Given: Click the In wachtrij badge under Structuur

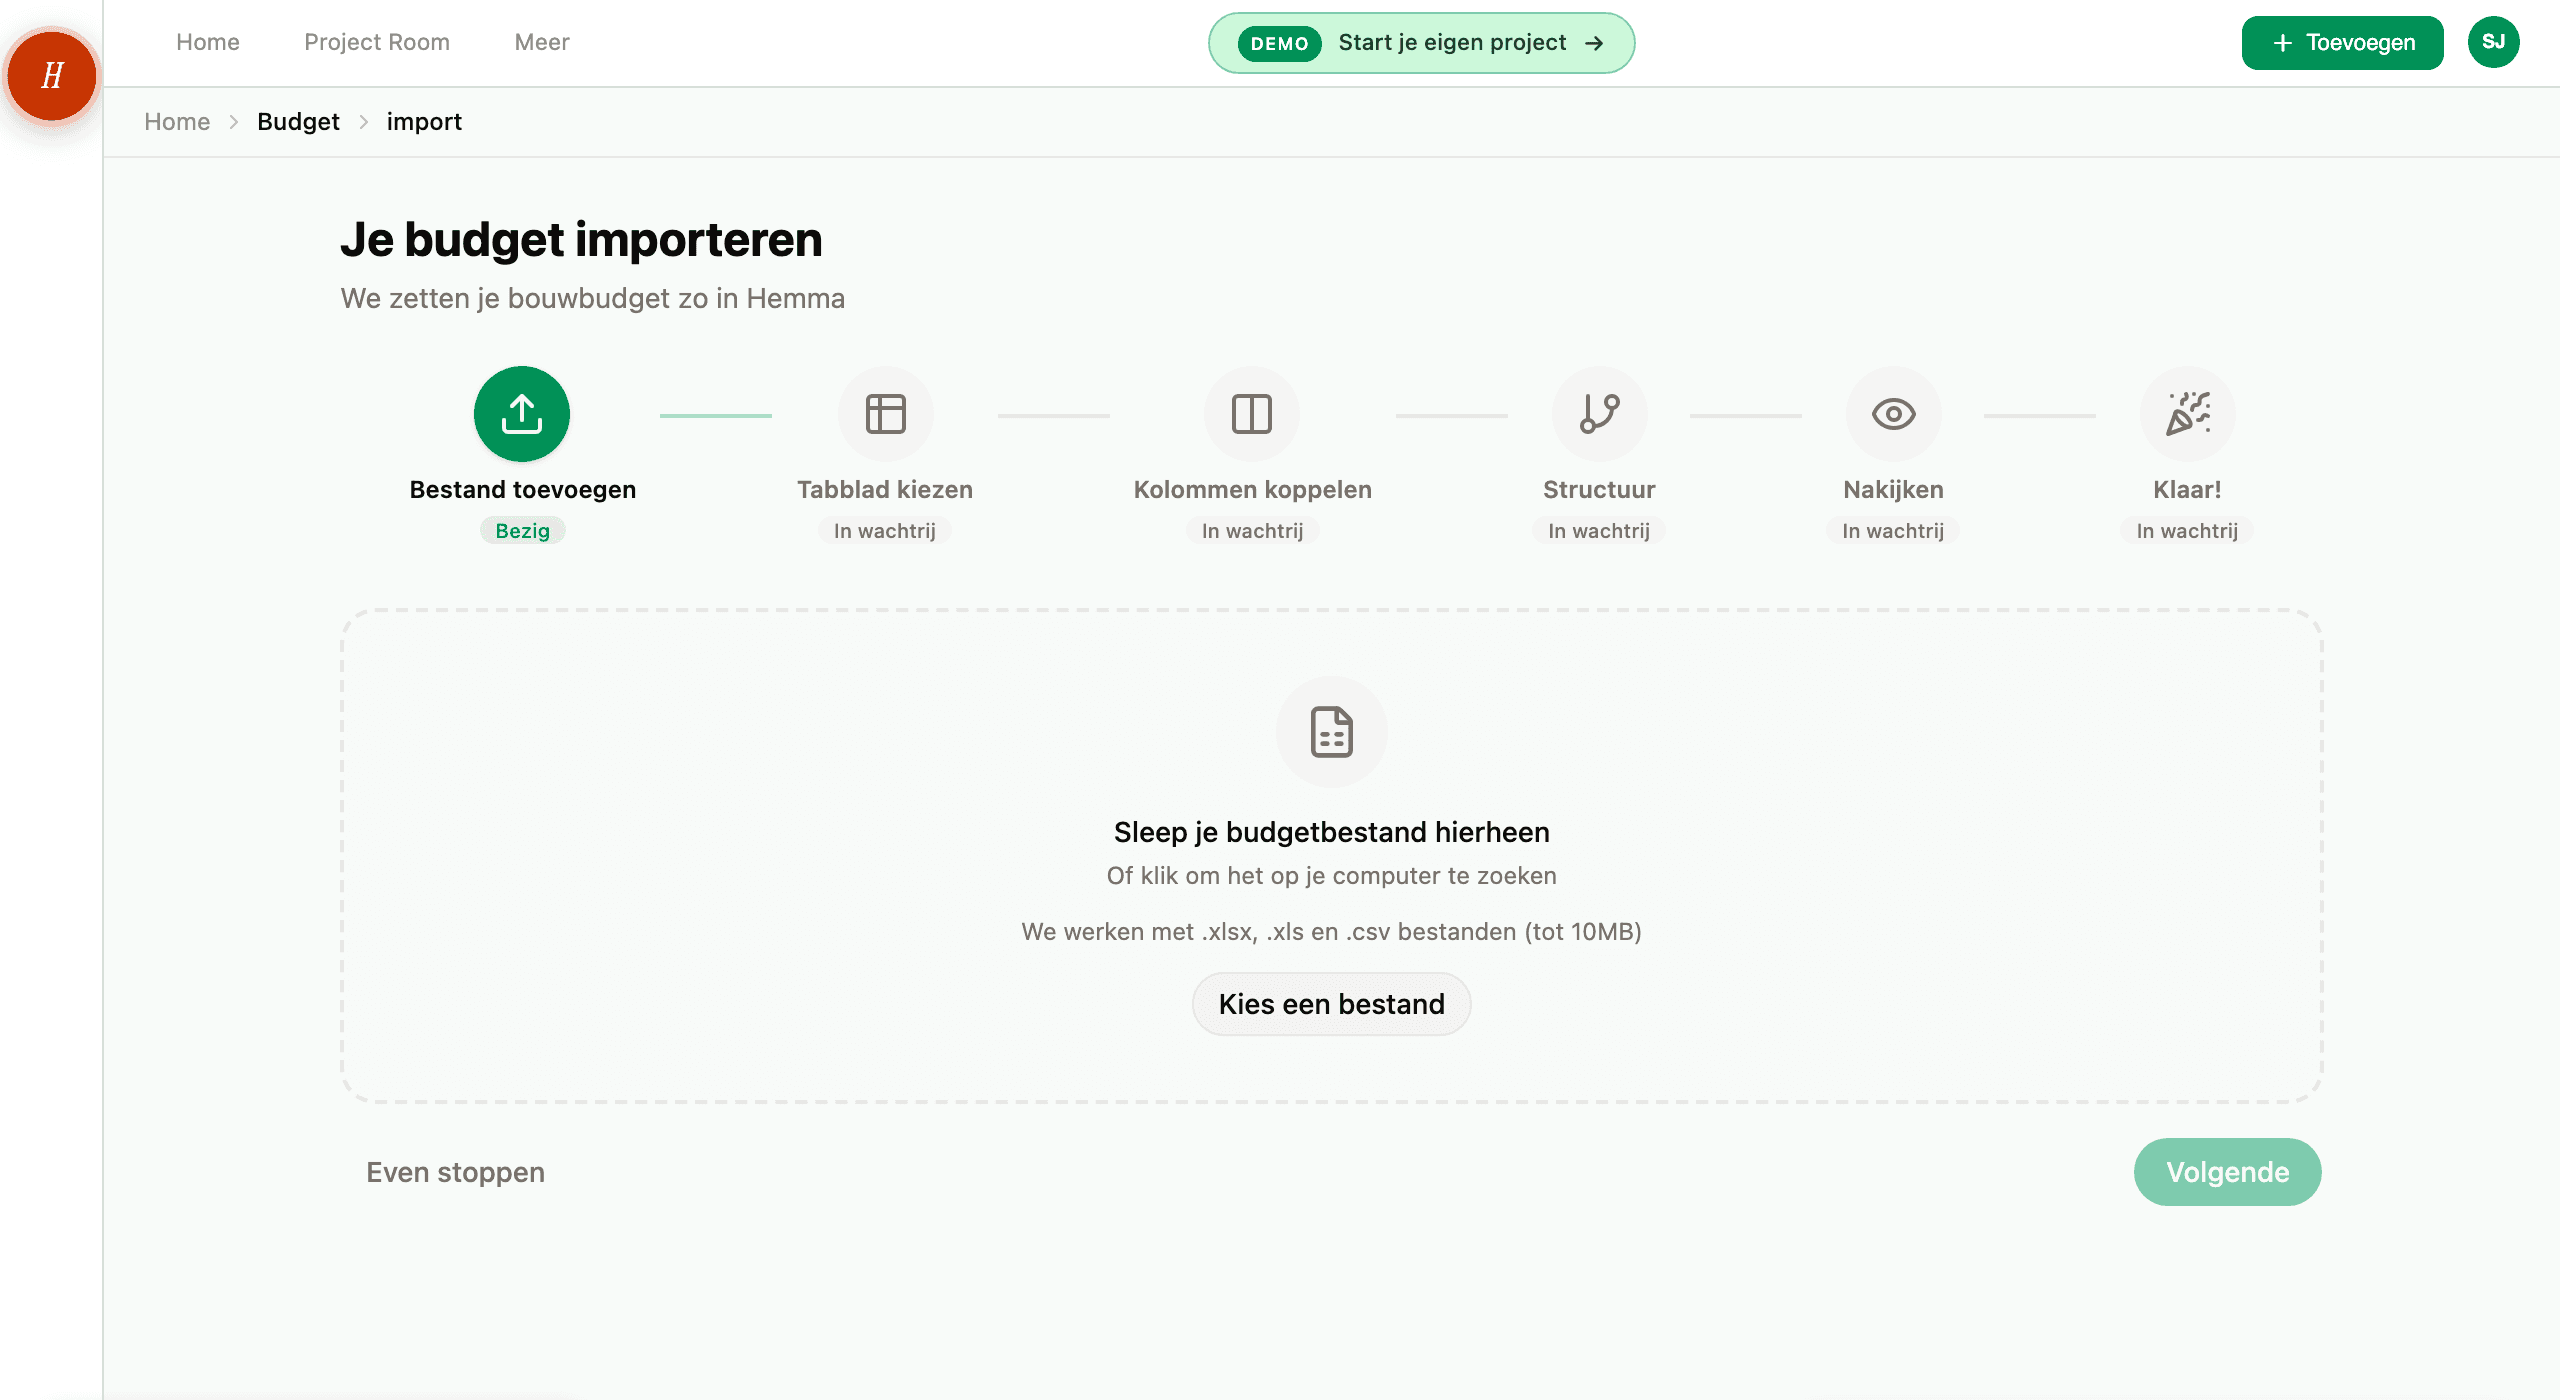Looking at the screenshot, I should (x=1598, y=530).
